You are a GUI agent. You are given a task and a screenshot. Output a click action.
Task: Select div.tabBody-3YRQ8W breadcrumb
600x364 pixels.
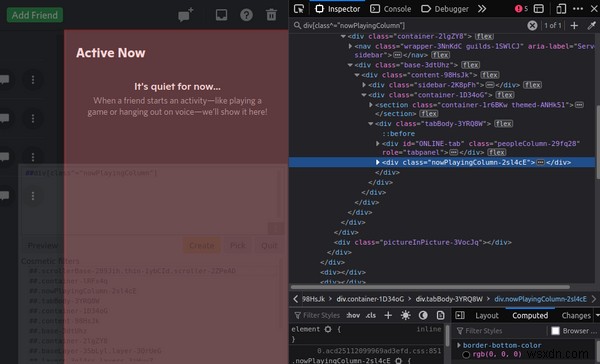[449, 299]
